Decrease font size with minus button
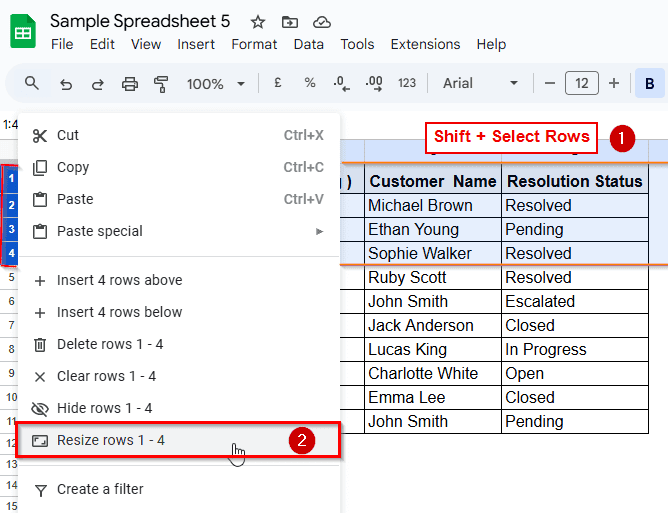668x513 pixels. click(x=550, y=83)
